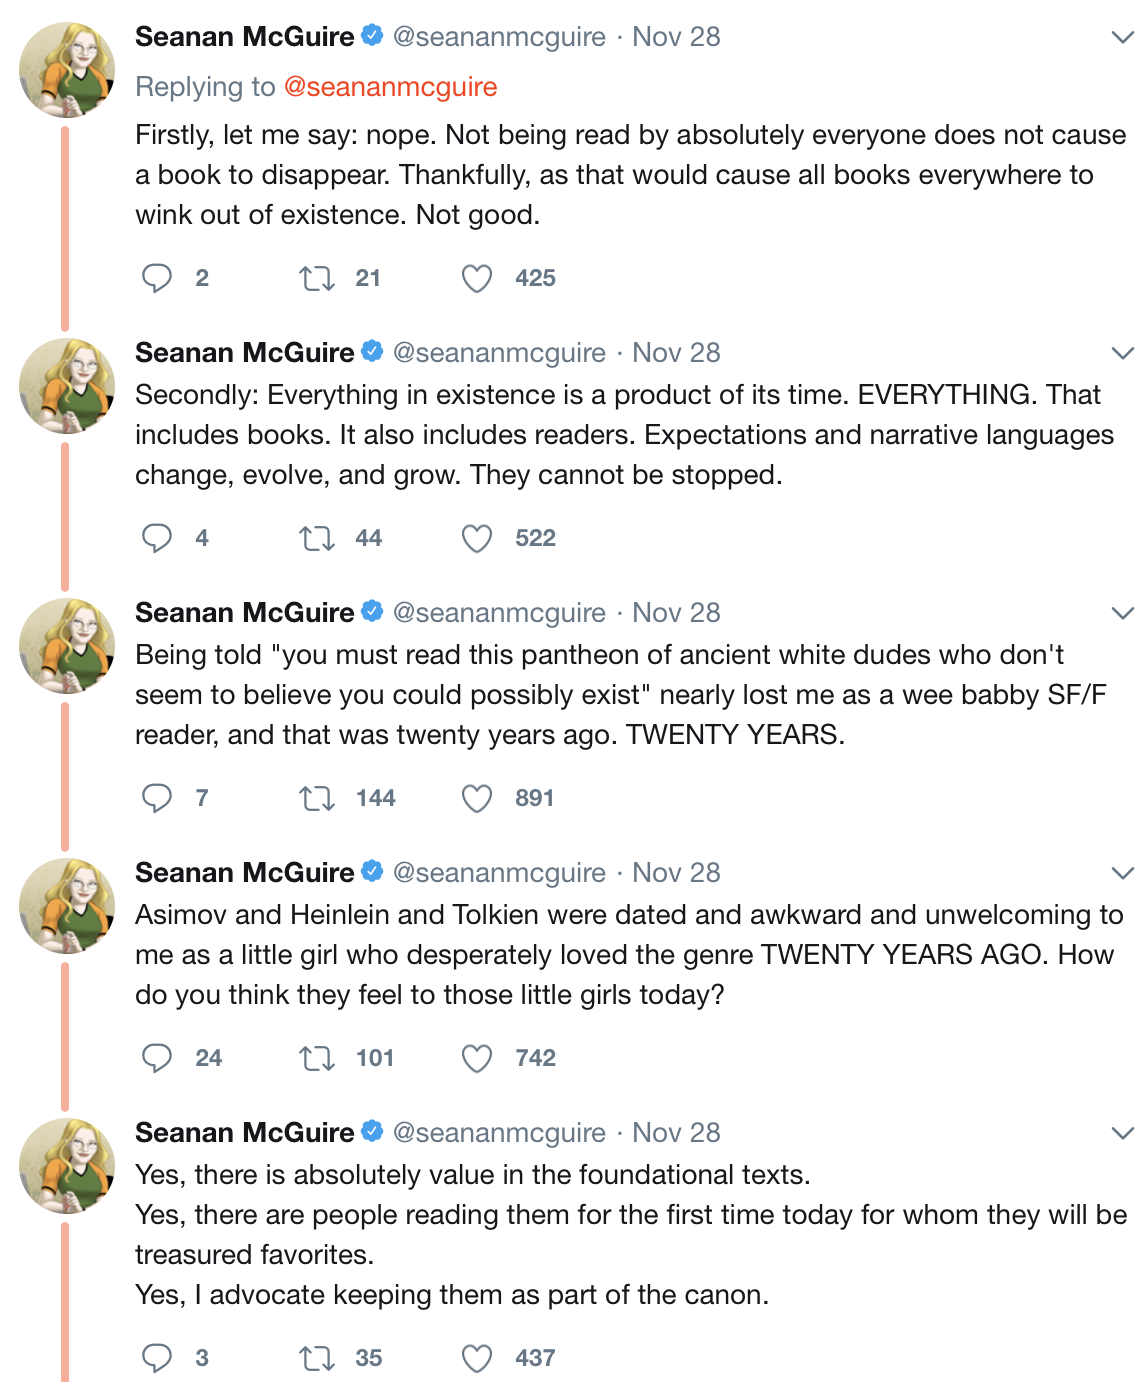The image size is (1146, 1382).
Task: Expand the chevron menu on the 'Secondly' tweet
Action: [x=1122, y=353]
